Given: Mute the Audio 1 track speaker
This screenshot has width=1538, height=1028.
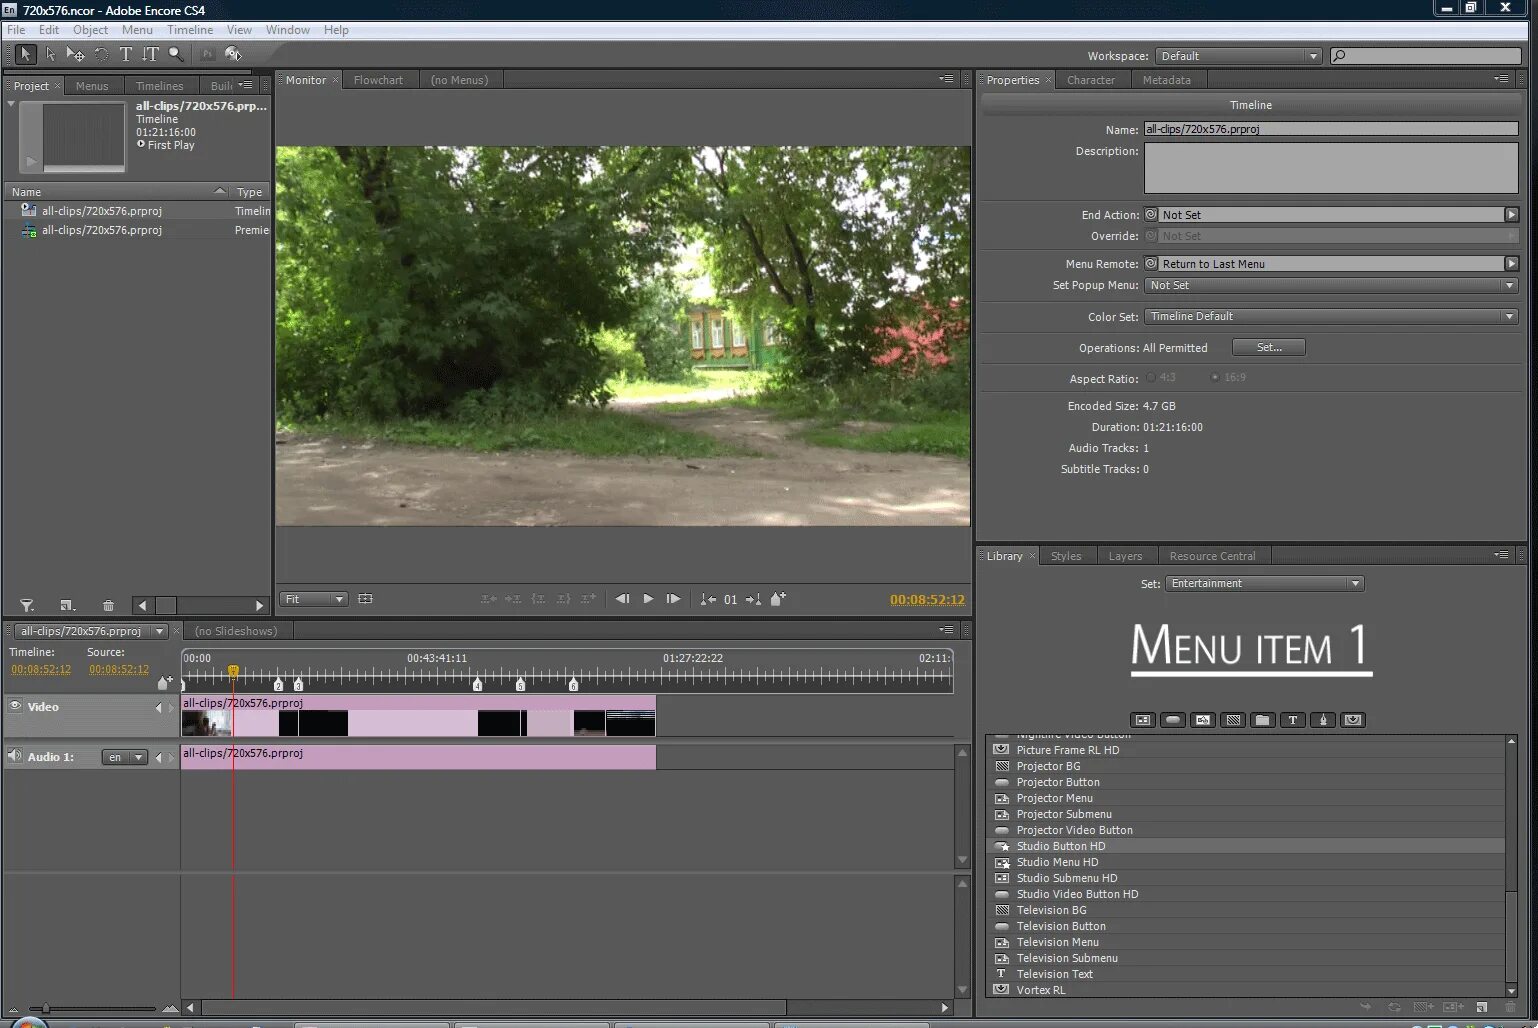Looking at the screenshot, I should [x=15, y=756].
